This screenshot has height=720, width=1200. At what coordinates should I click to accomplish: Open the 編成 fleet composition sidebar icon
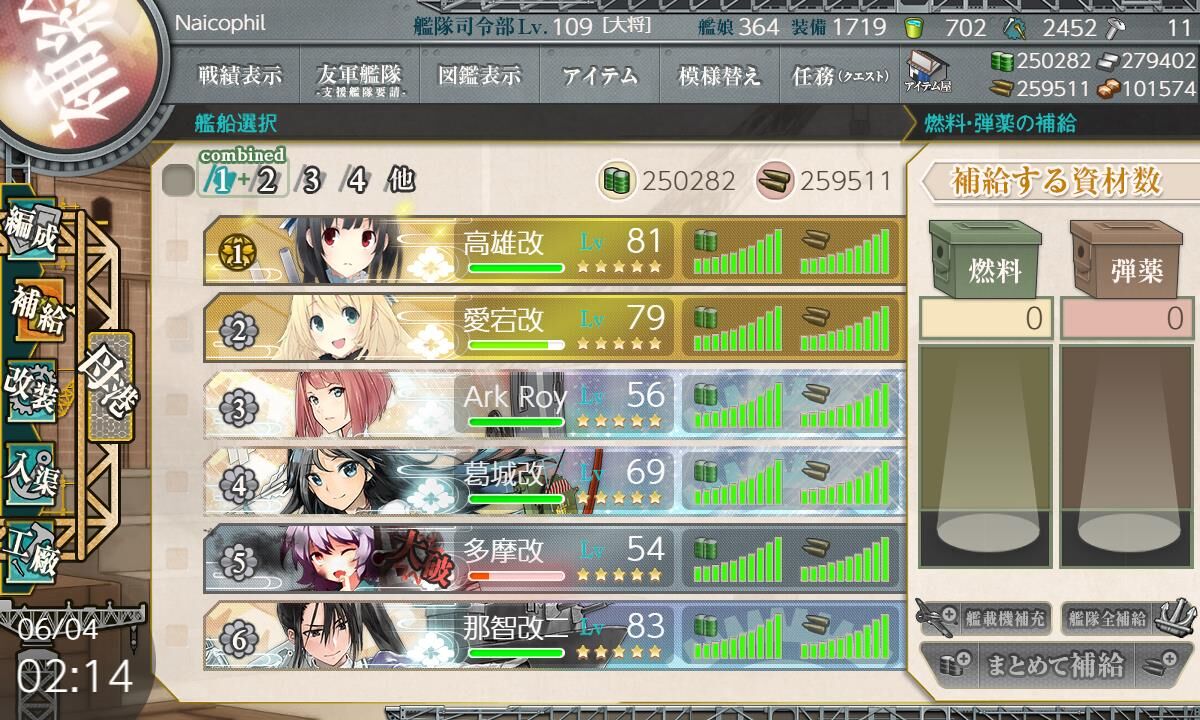(x=32, y=234)
